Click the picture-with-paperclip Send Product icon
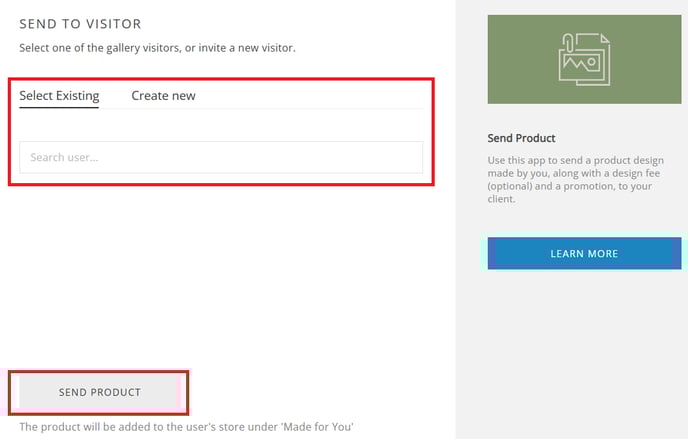 coord(584,59)
